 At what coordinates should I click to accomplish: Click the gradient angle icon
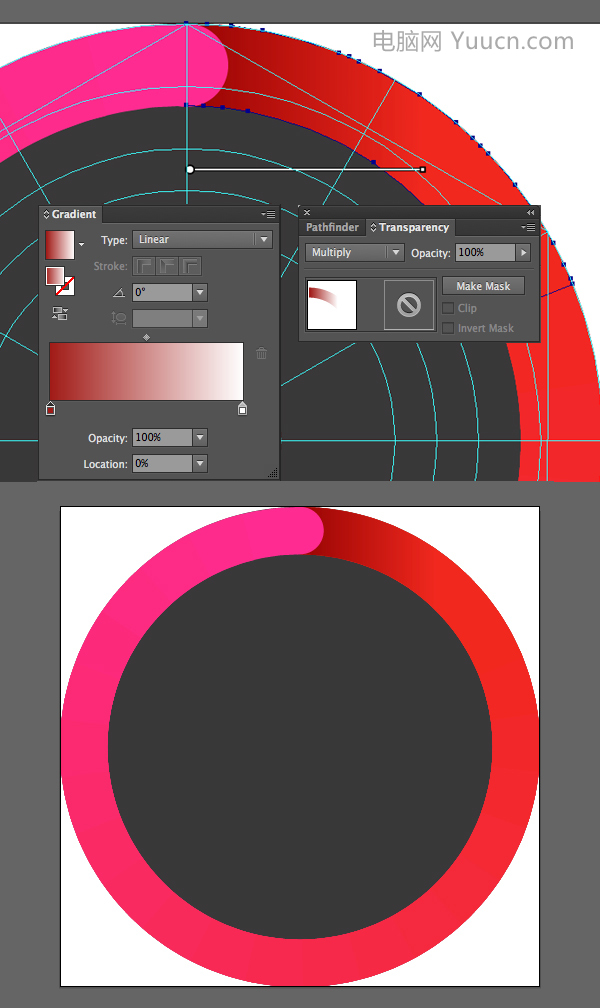(119, 292)
